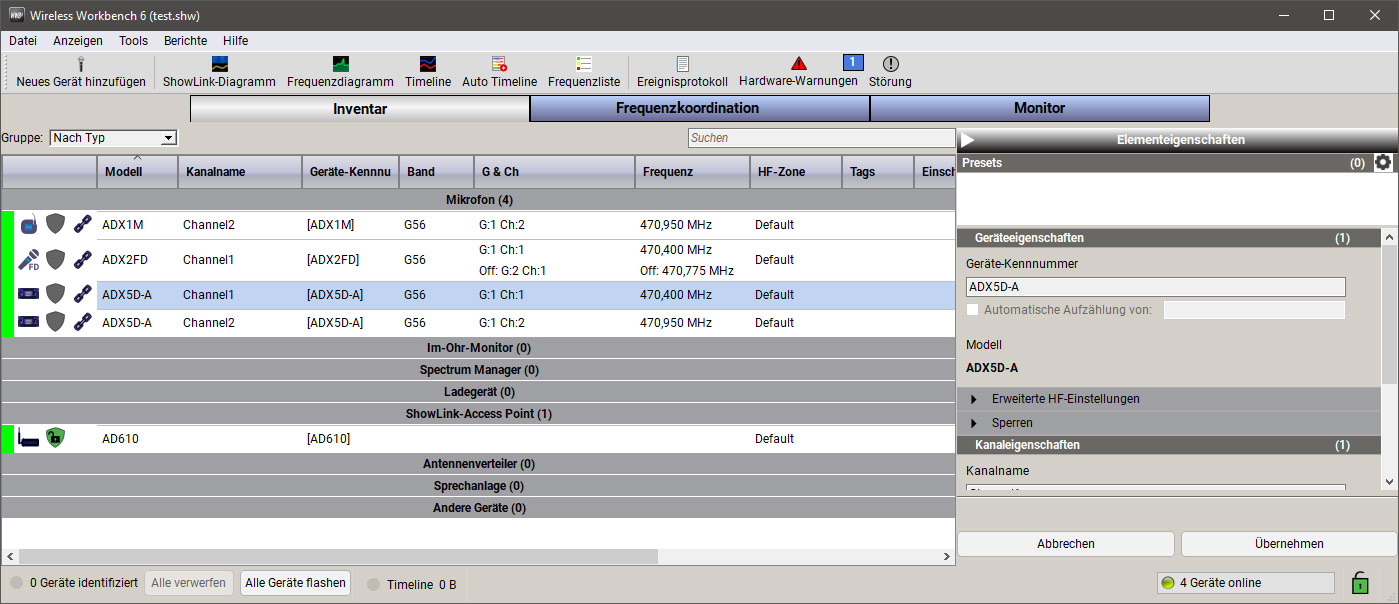Click the link icon of ADX2FD row
The width and height of the screenshot is (1399, 604).
(83, 260)
